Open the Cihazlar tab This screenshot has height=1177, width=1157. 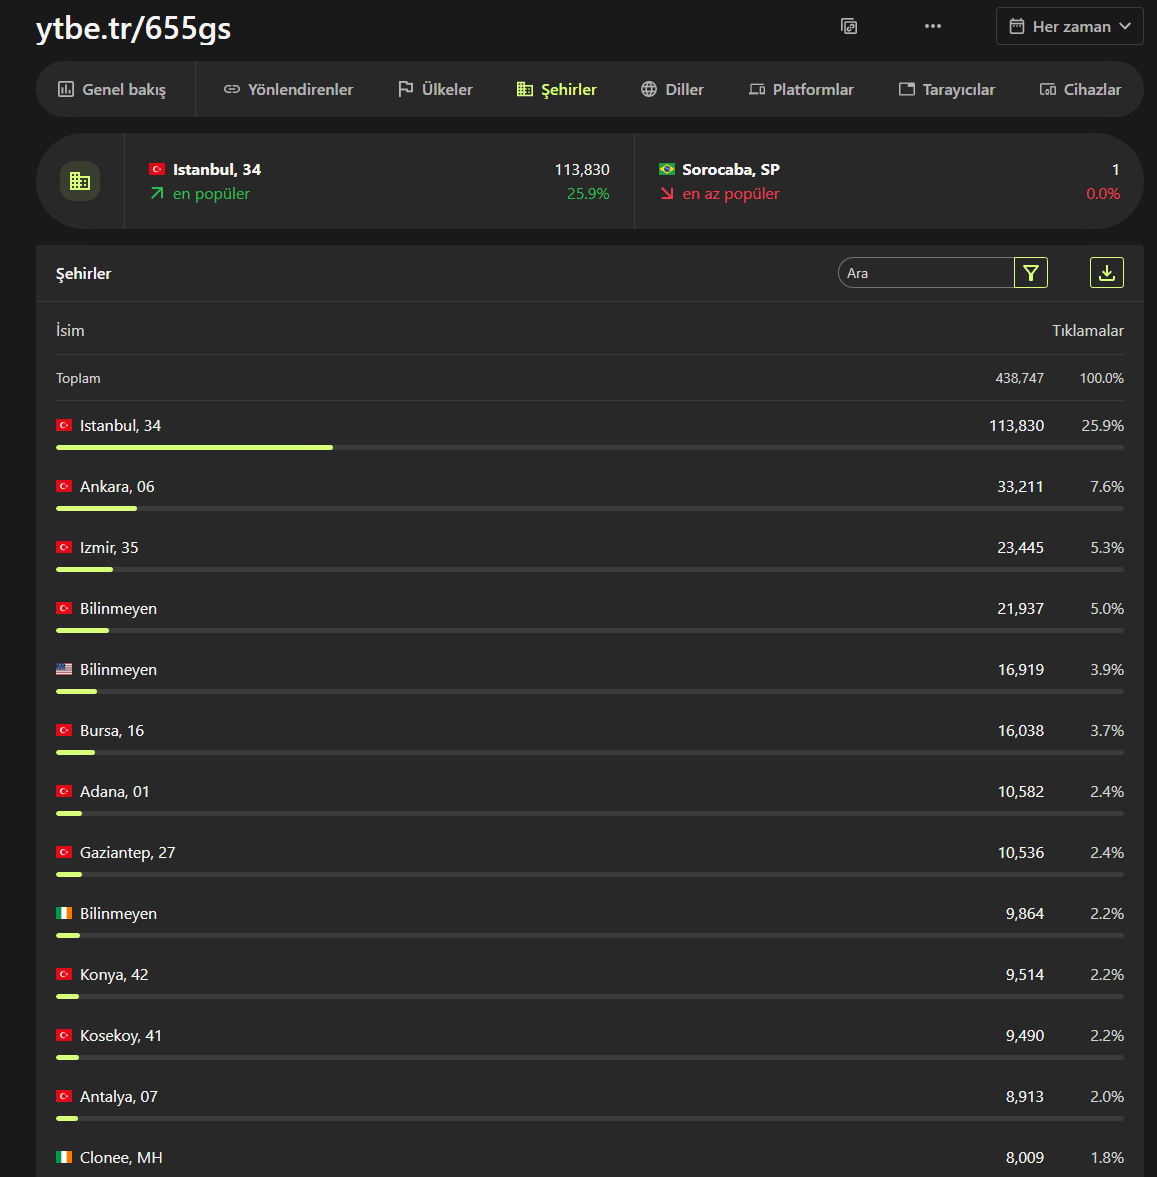pos(1080,89)
